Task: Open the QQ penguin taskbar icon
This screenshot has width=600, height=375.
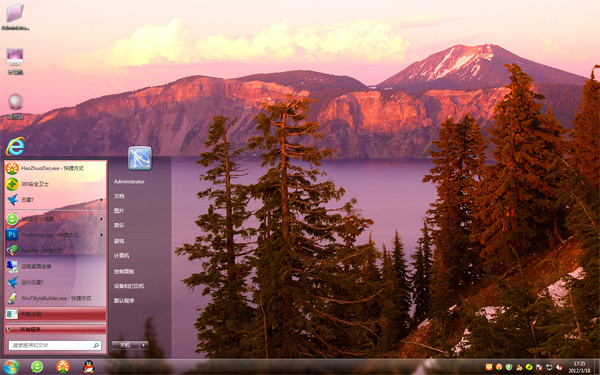Action: [89, 367]
